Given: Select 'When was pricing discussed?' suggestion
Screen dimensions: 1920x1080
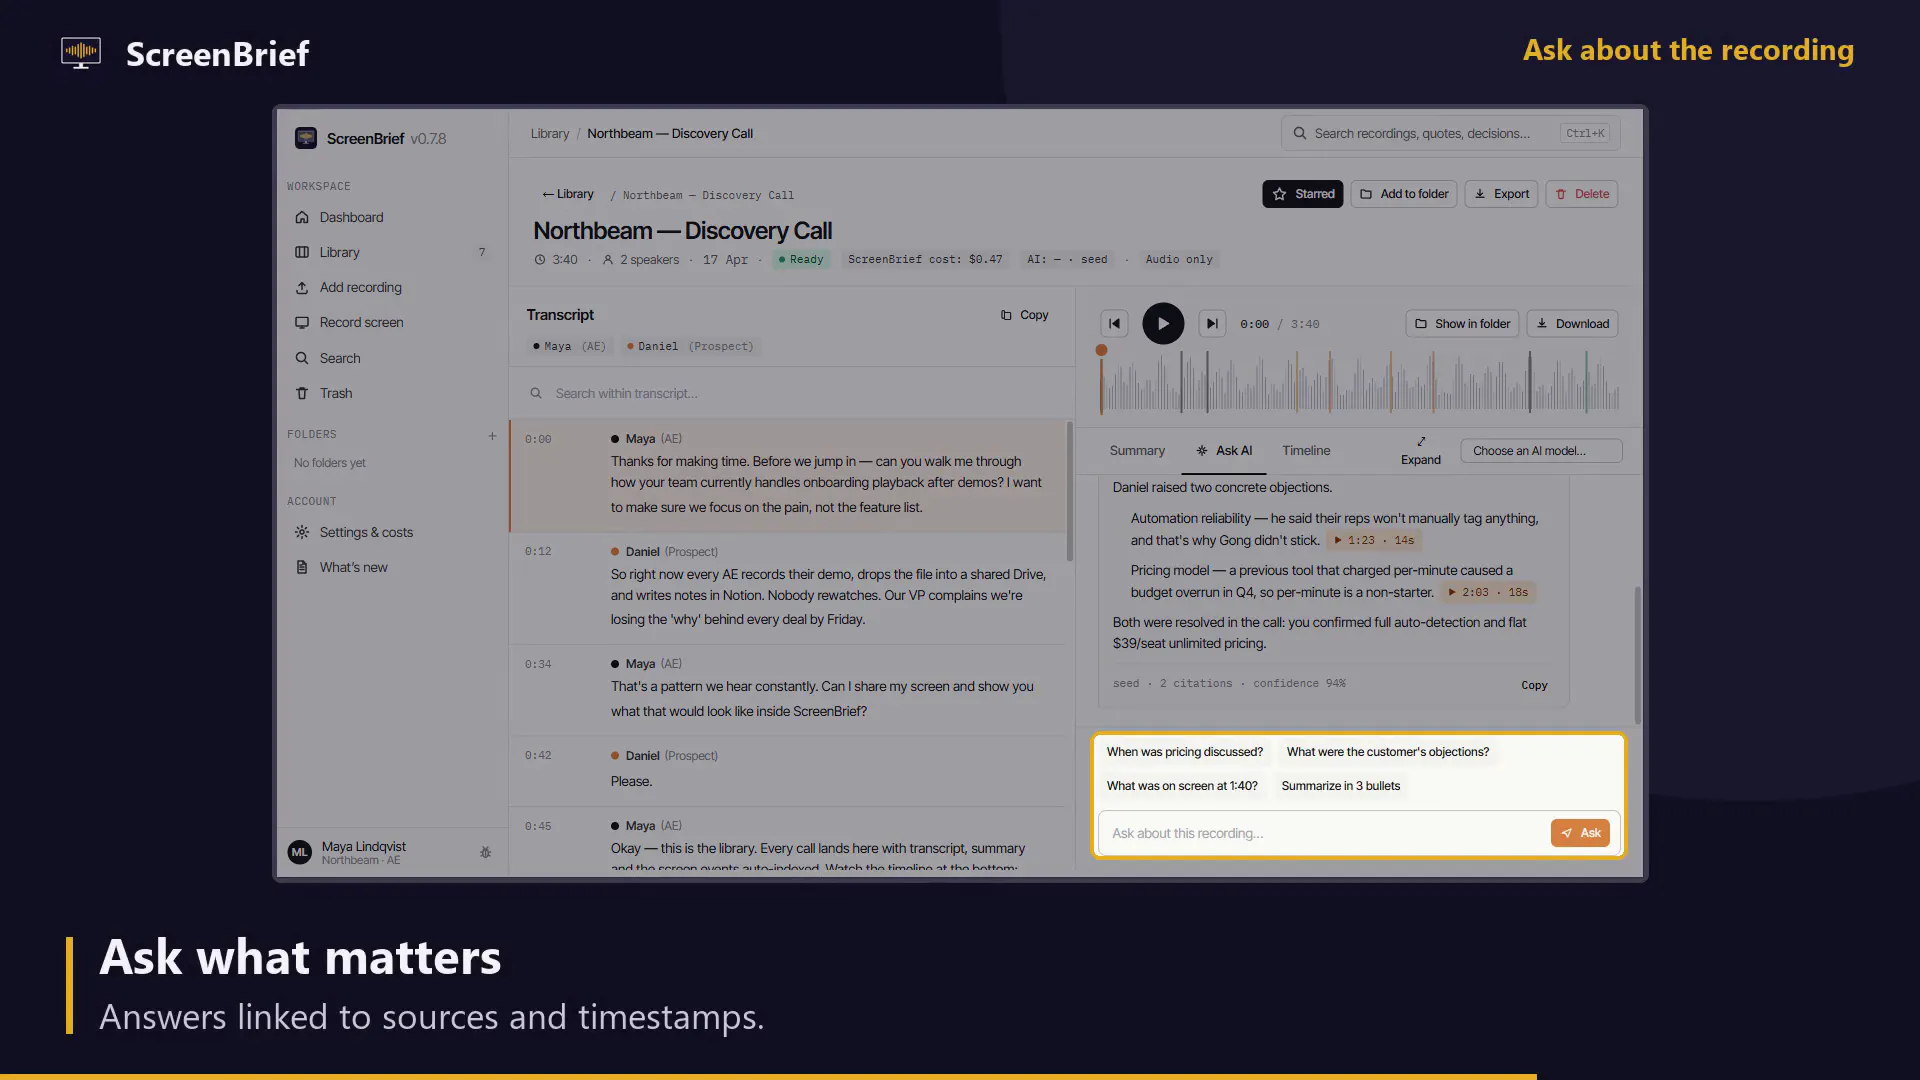Looking at the screenshot, I should tap(1184, 752).
